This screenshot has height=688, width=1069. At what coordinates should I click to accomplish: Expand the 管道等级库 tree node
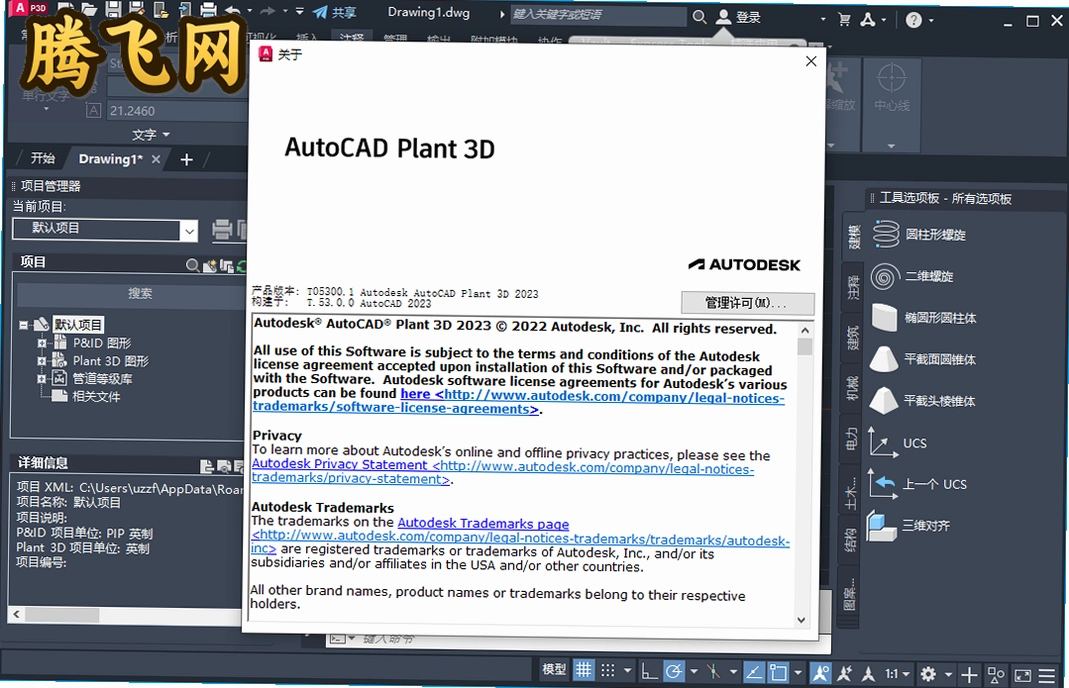[x=42, y=378]
